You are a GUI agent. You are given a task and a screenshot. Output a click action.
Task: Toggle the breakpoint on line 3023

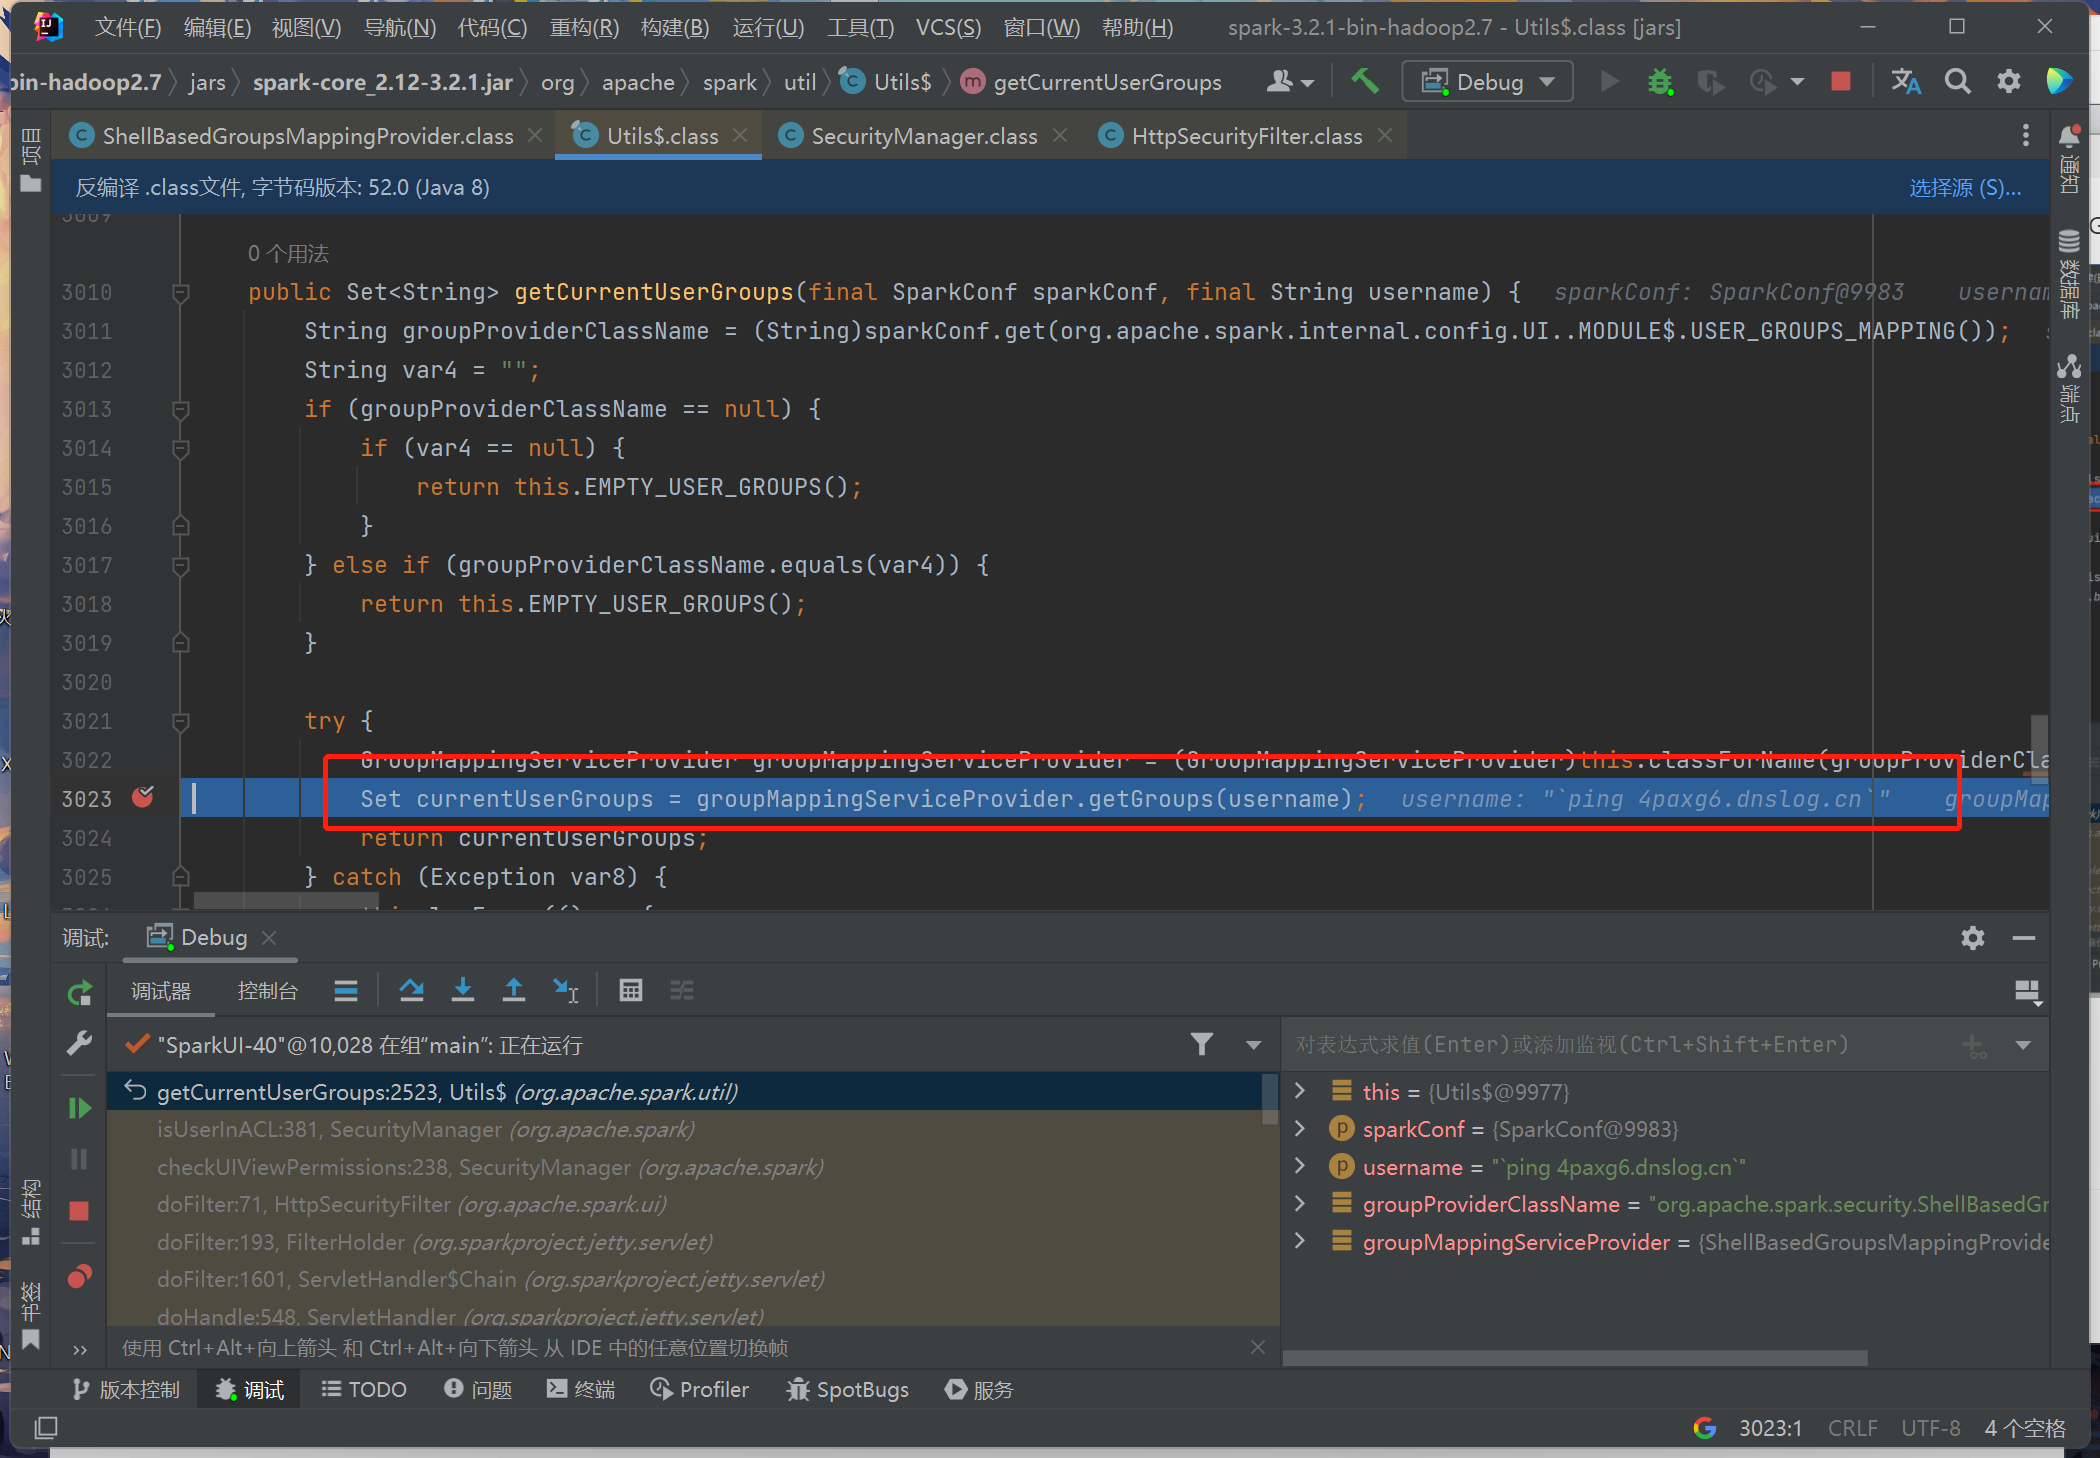143,798
